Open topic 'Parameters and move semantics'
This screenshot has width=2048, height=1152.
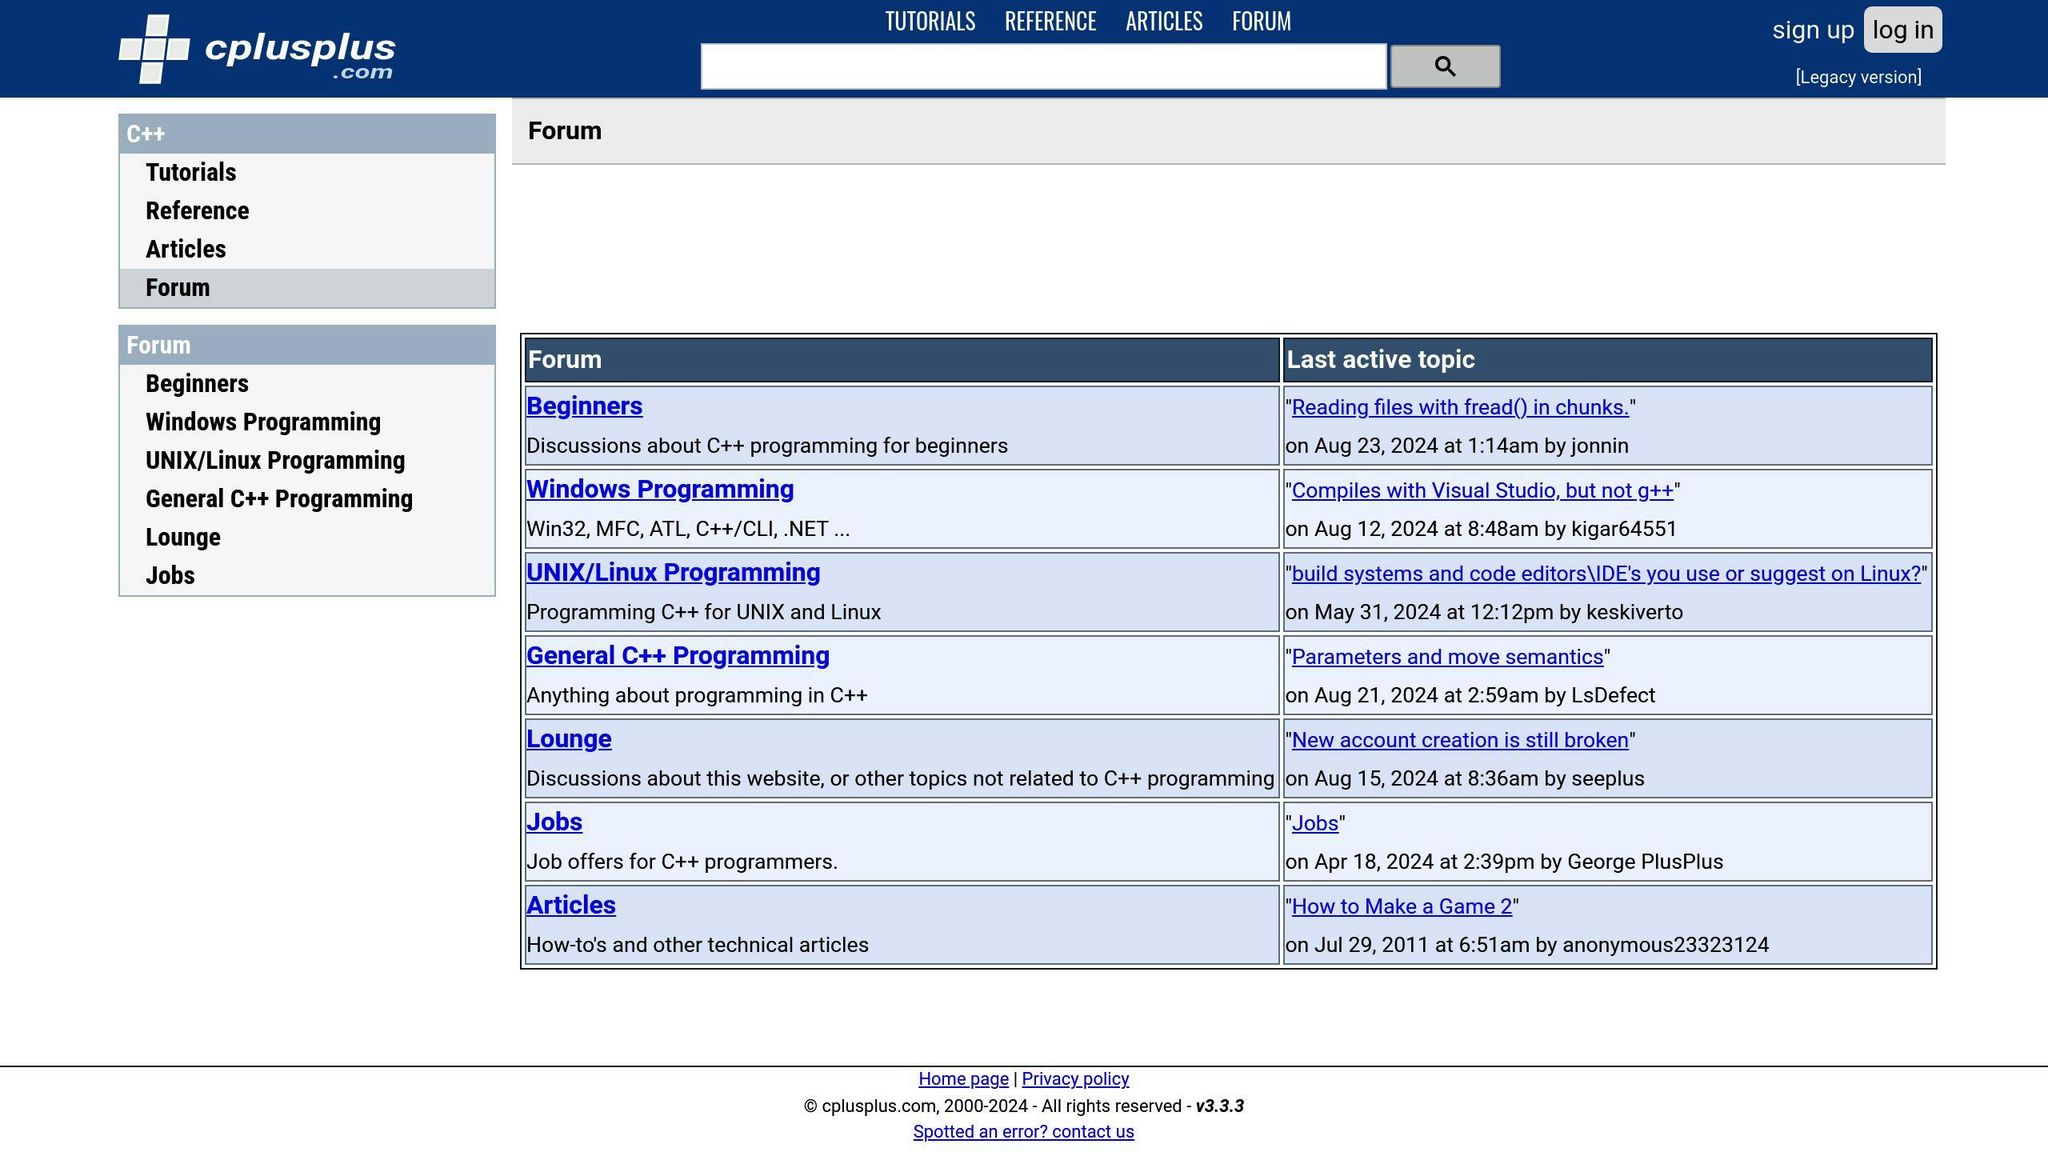pyautogui.click(x=1447, y=657)
